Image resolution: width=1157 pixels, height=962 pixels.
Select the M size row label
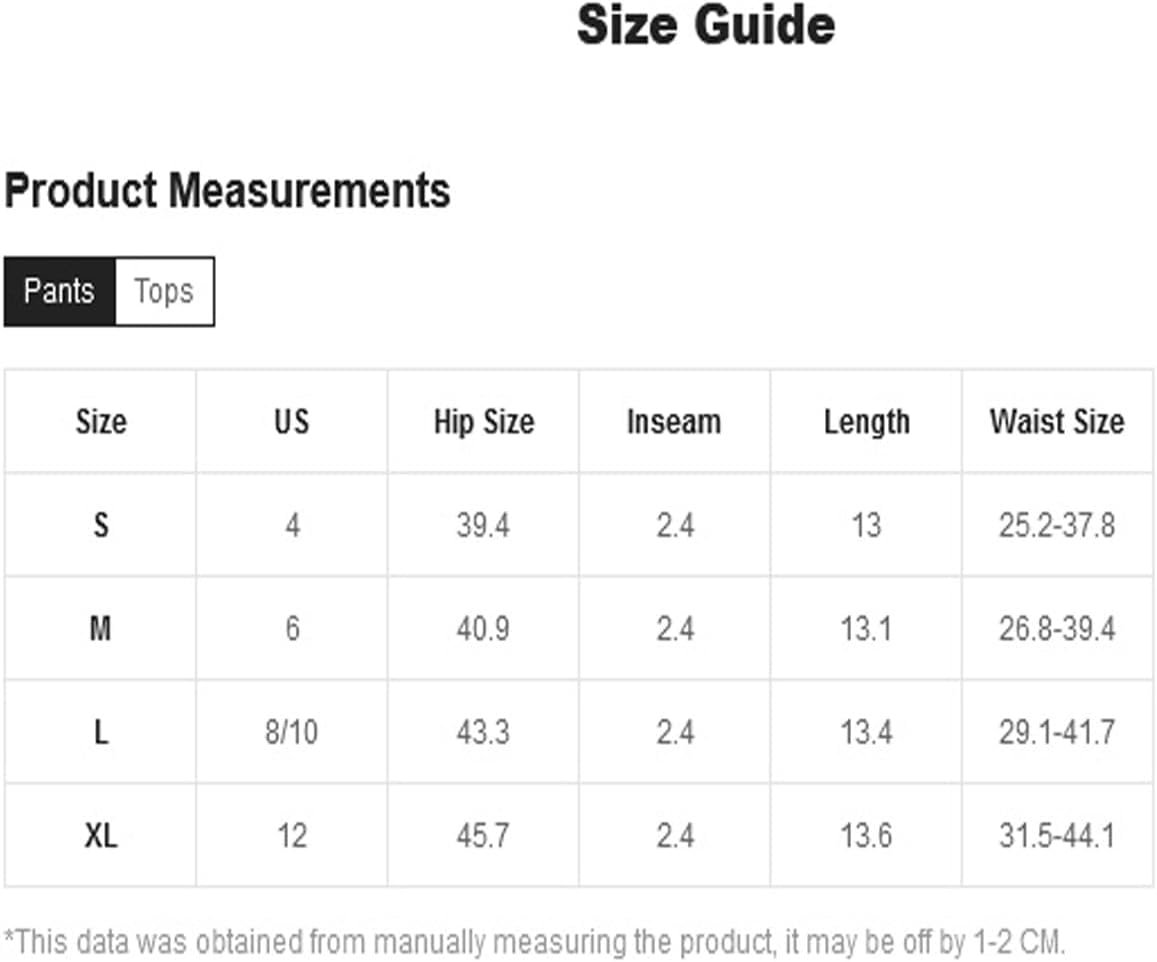coord(101,629)
